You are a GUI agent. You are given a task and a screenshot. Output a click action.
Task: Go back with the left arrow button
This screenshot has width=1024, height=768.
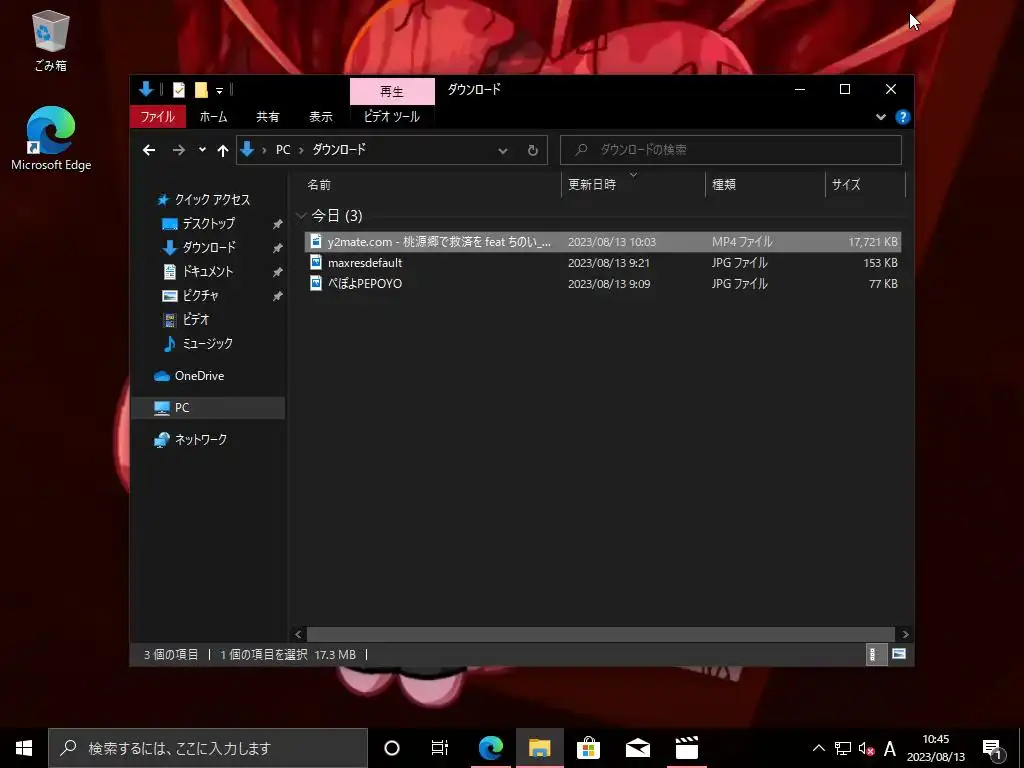pos(149,150)
